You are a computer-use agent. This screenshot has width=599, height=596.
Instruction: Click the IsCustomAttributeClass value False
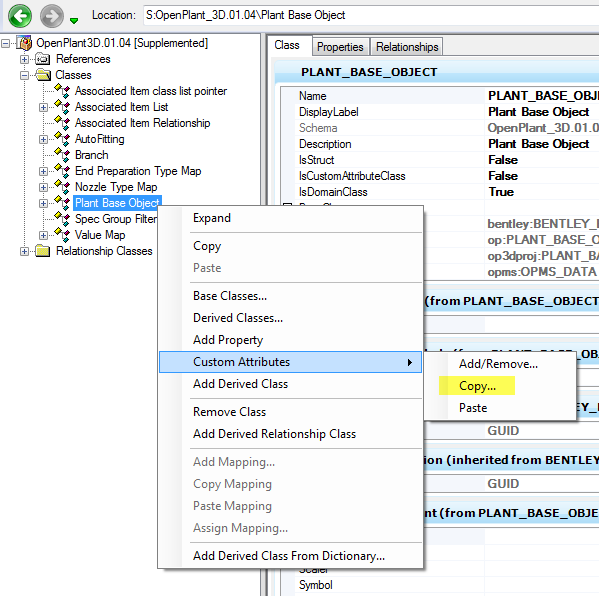click(x=503, y=176)
